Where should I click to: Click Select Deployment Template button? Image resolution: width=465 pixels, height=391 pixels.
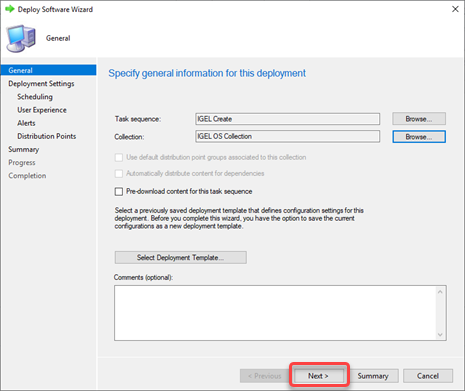click(181, 257)
